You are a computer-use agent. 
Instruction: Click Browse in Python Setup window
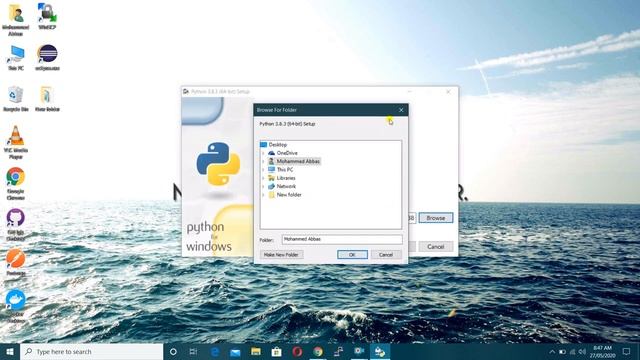pos(436,218)
